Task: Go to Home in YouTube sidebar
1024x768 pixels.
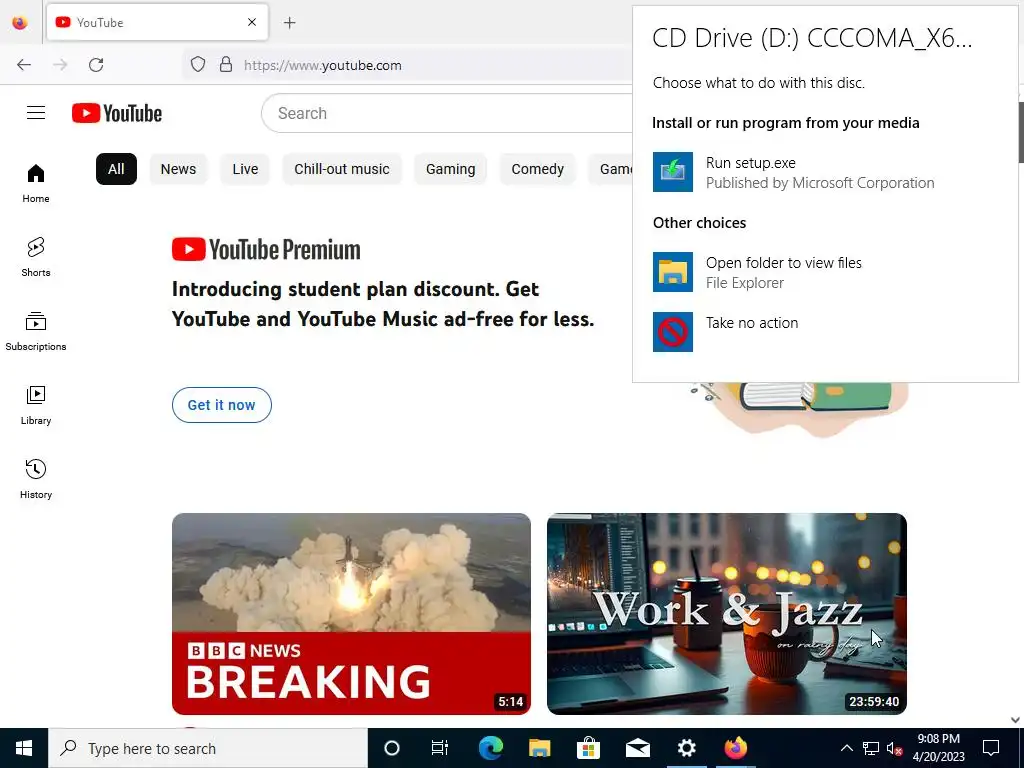Action: pyautogui.click(x=36, y=184)
